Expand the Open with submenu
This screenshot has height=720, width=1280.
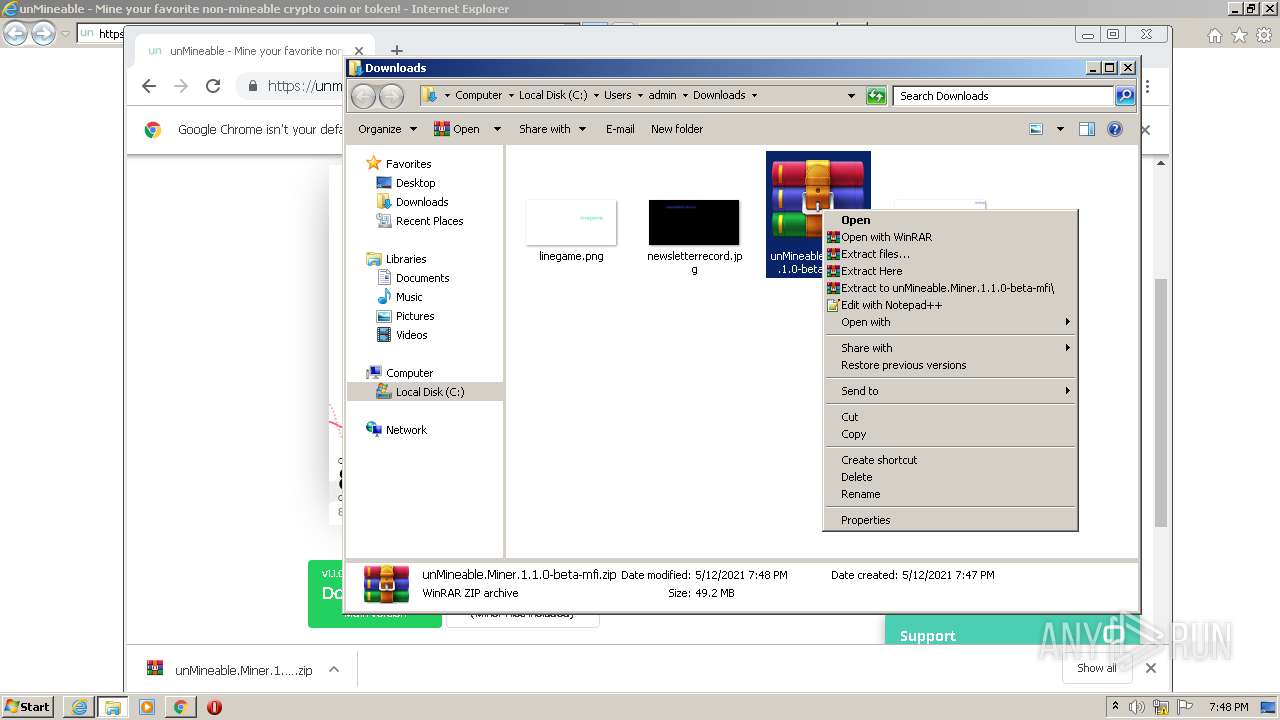950,322
